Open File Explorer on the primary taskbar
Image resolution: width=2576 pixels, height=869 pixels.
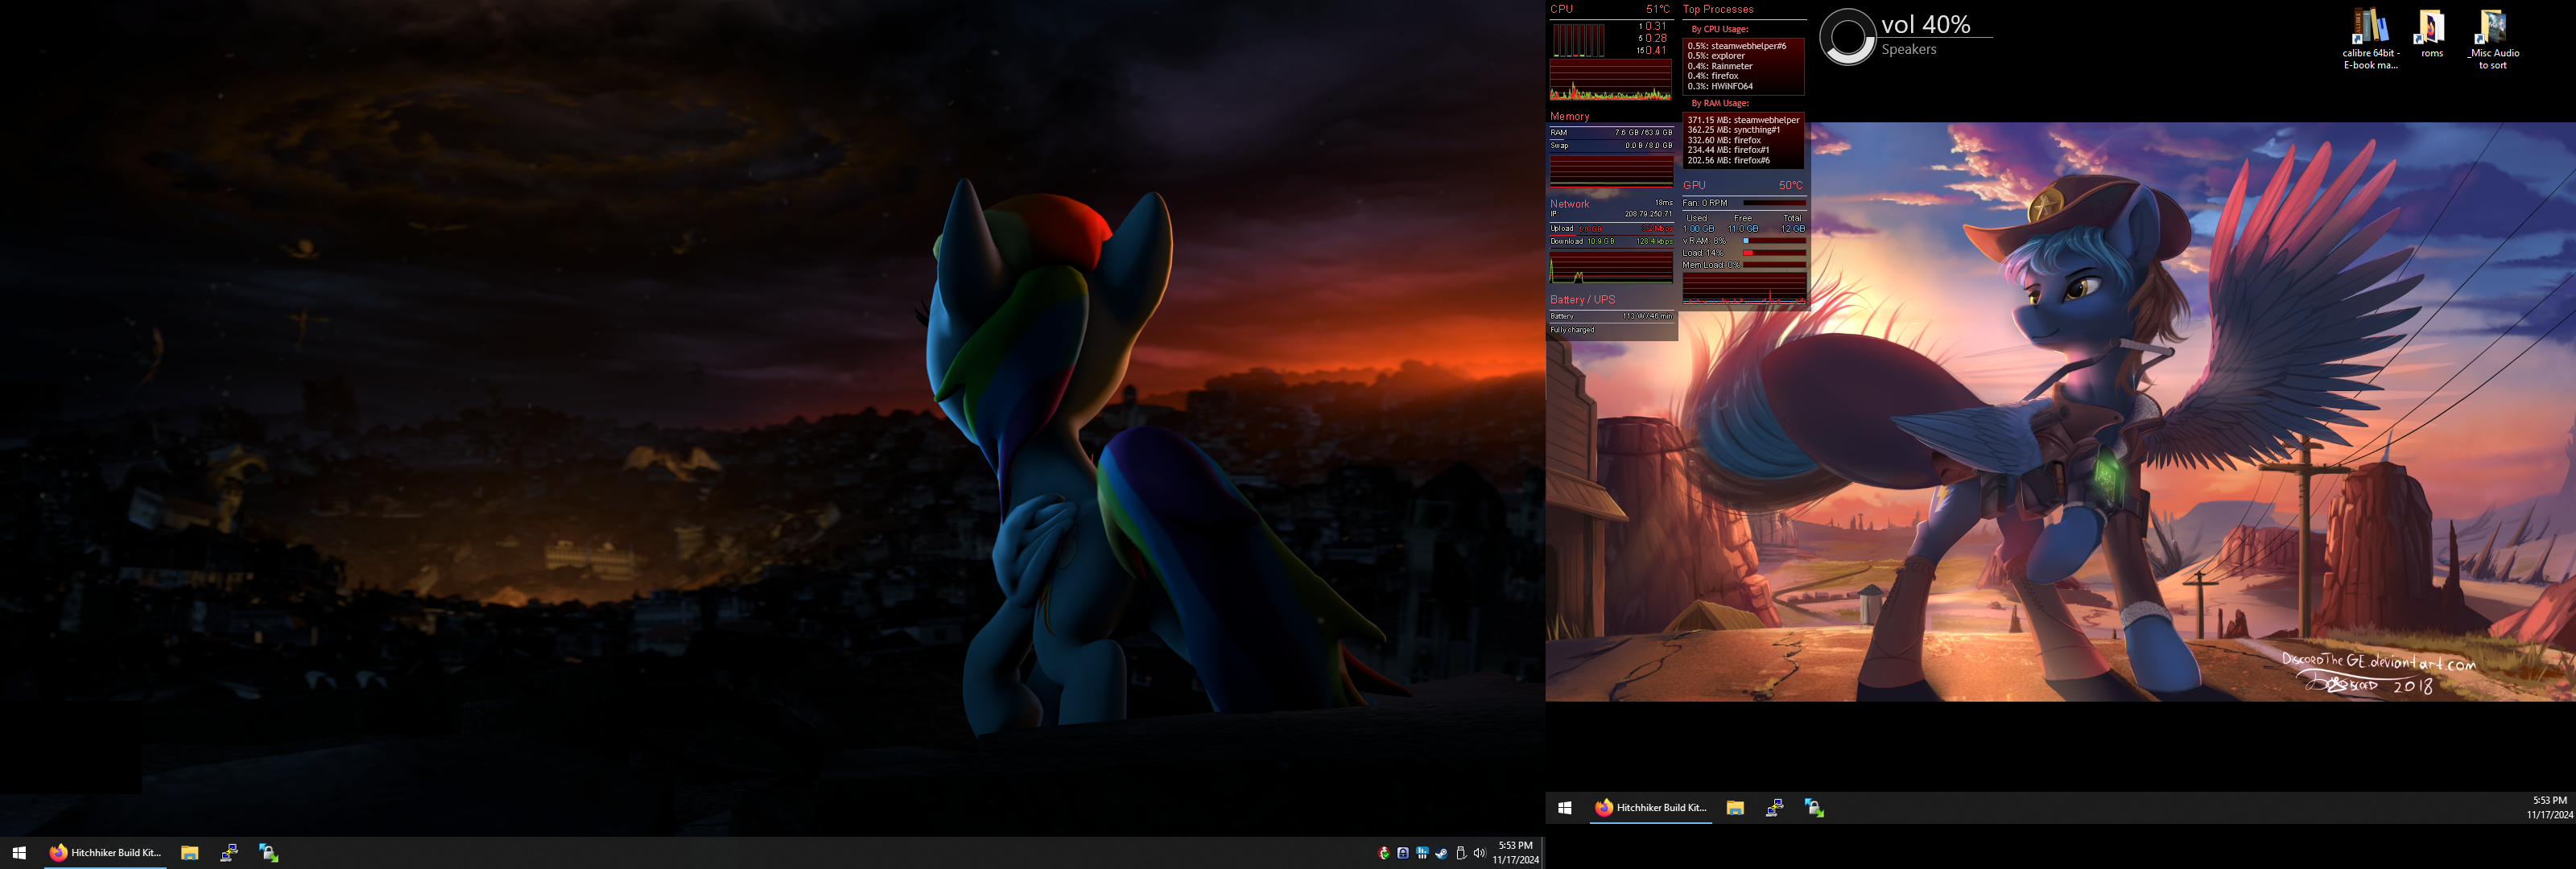pos(189,852)
